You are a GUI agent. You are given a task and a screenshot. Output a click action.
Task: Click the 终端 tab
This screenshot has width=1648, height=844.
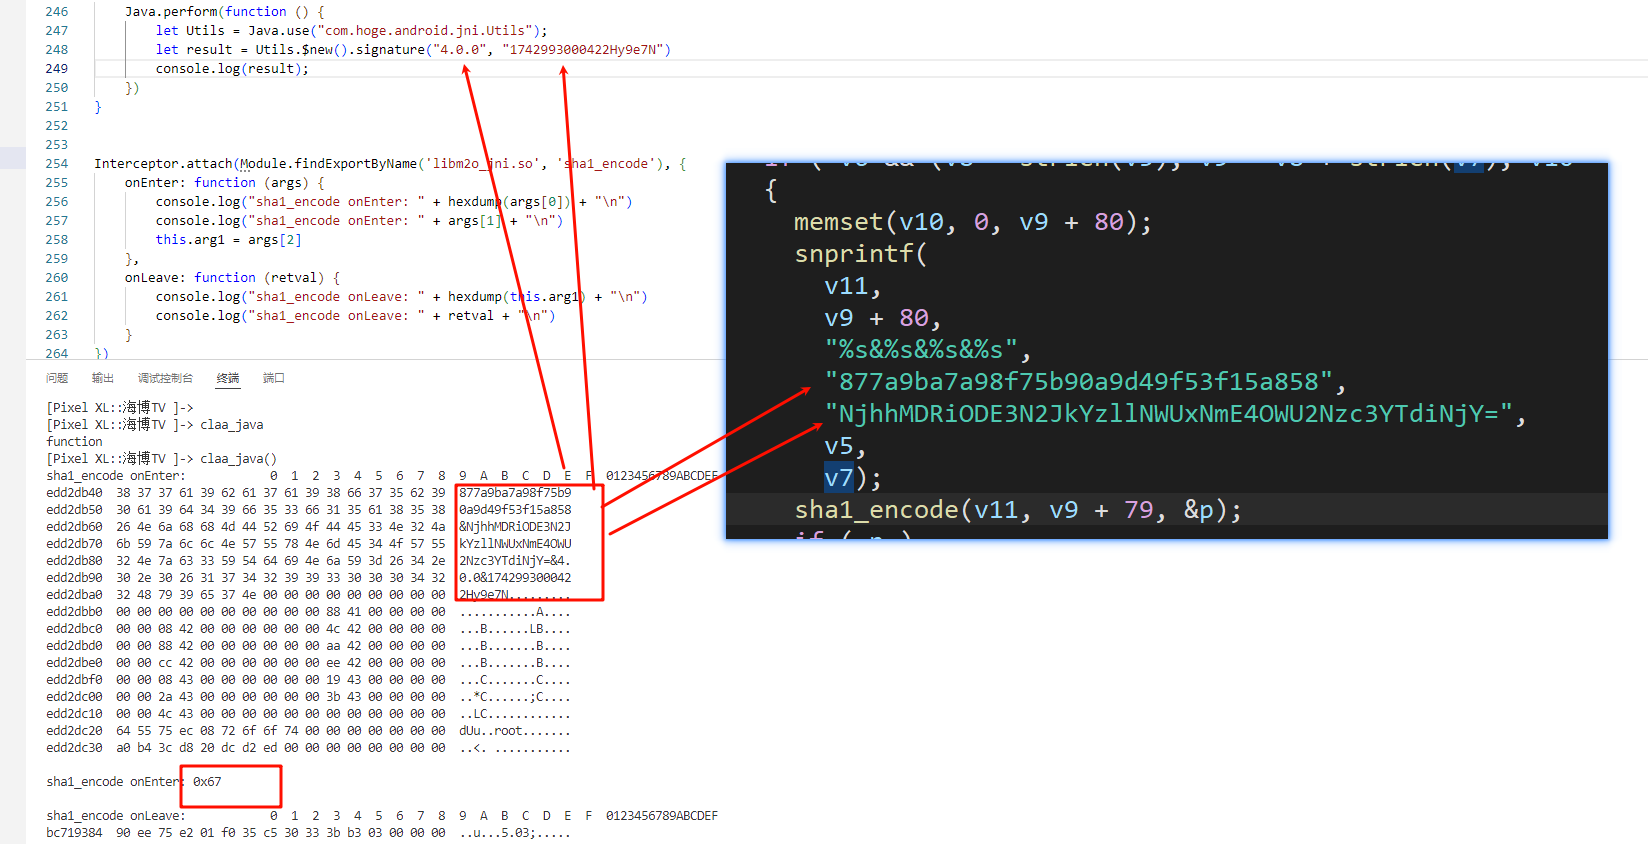click(x=228, y=378)
